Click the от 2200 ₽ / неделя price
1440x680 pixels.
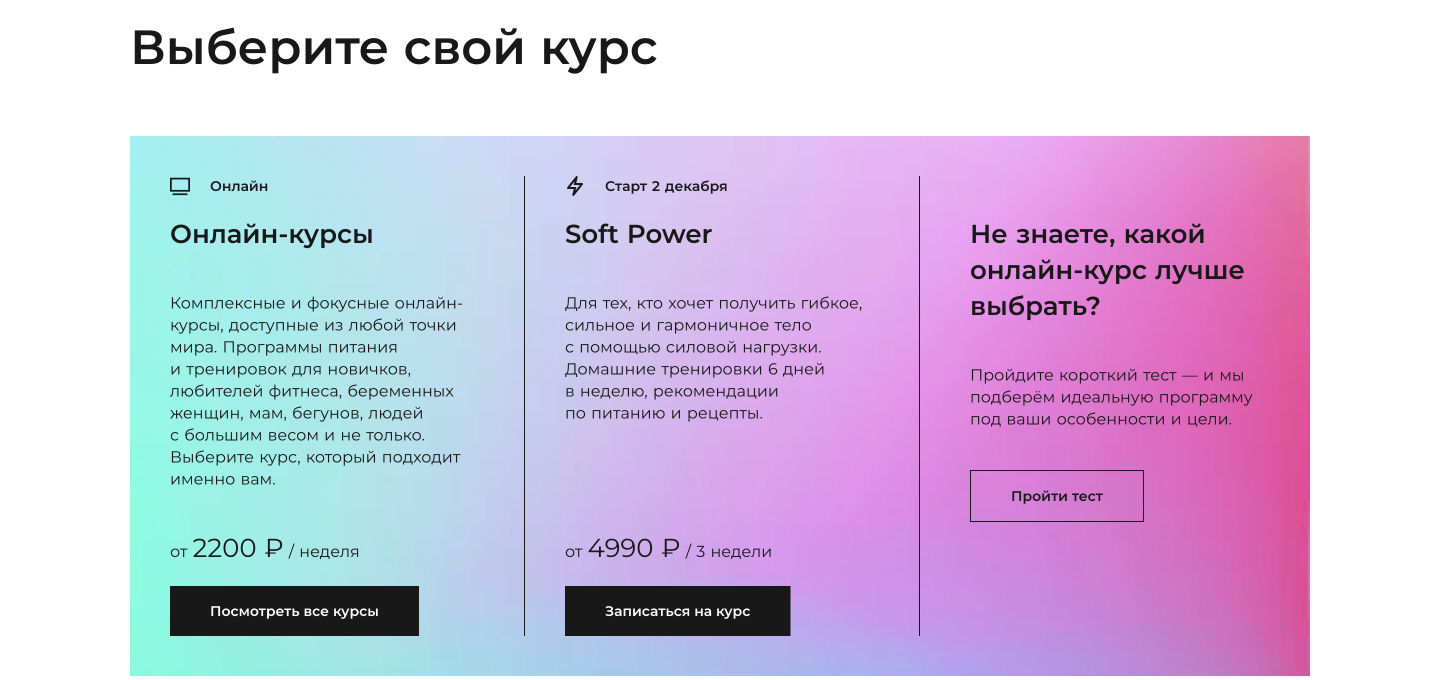click(x=264, y=549)
